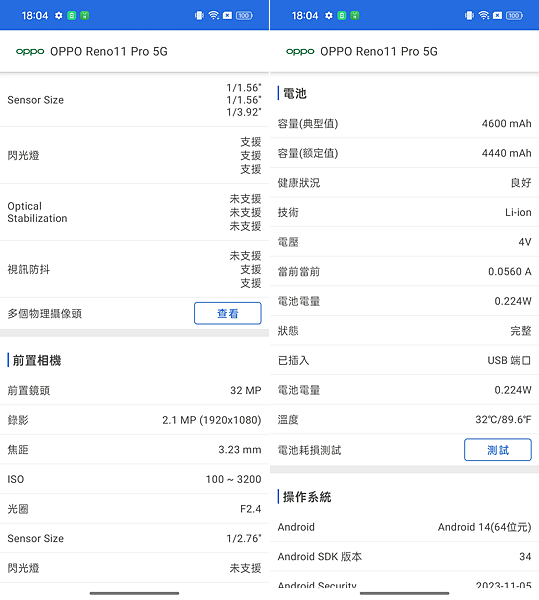Tap the 查看 button for multiple physical cameras
Screen dimensions: 539x600
[228, 313]
